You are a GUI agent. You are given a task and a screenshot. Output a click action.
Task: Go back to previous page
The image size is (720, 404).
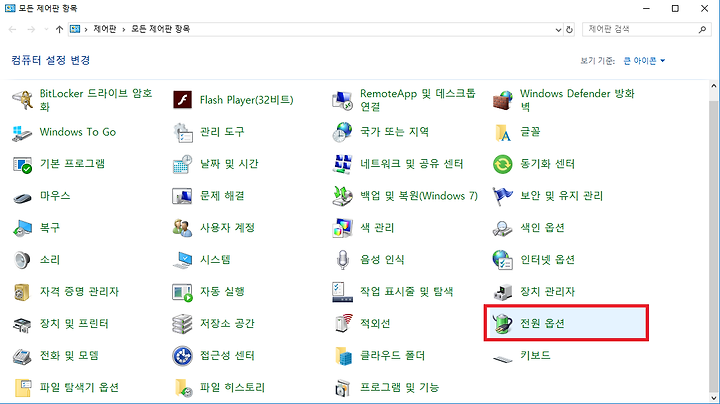coord(12,29)
